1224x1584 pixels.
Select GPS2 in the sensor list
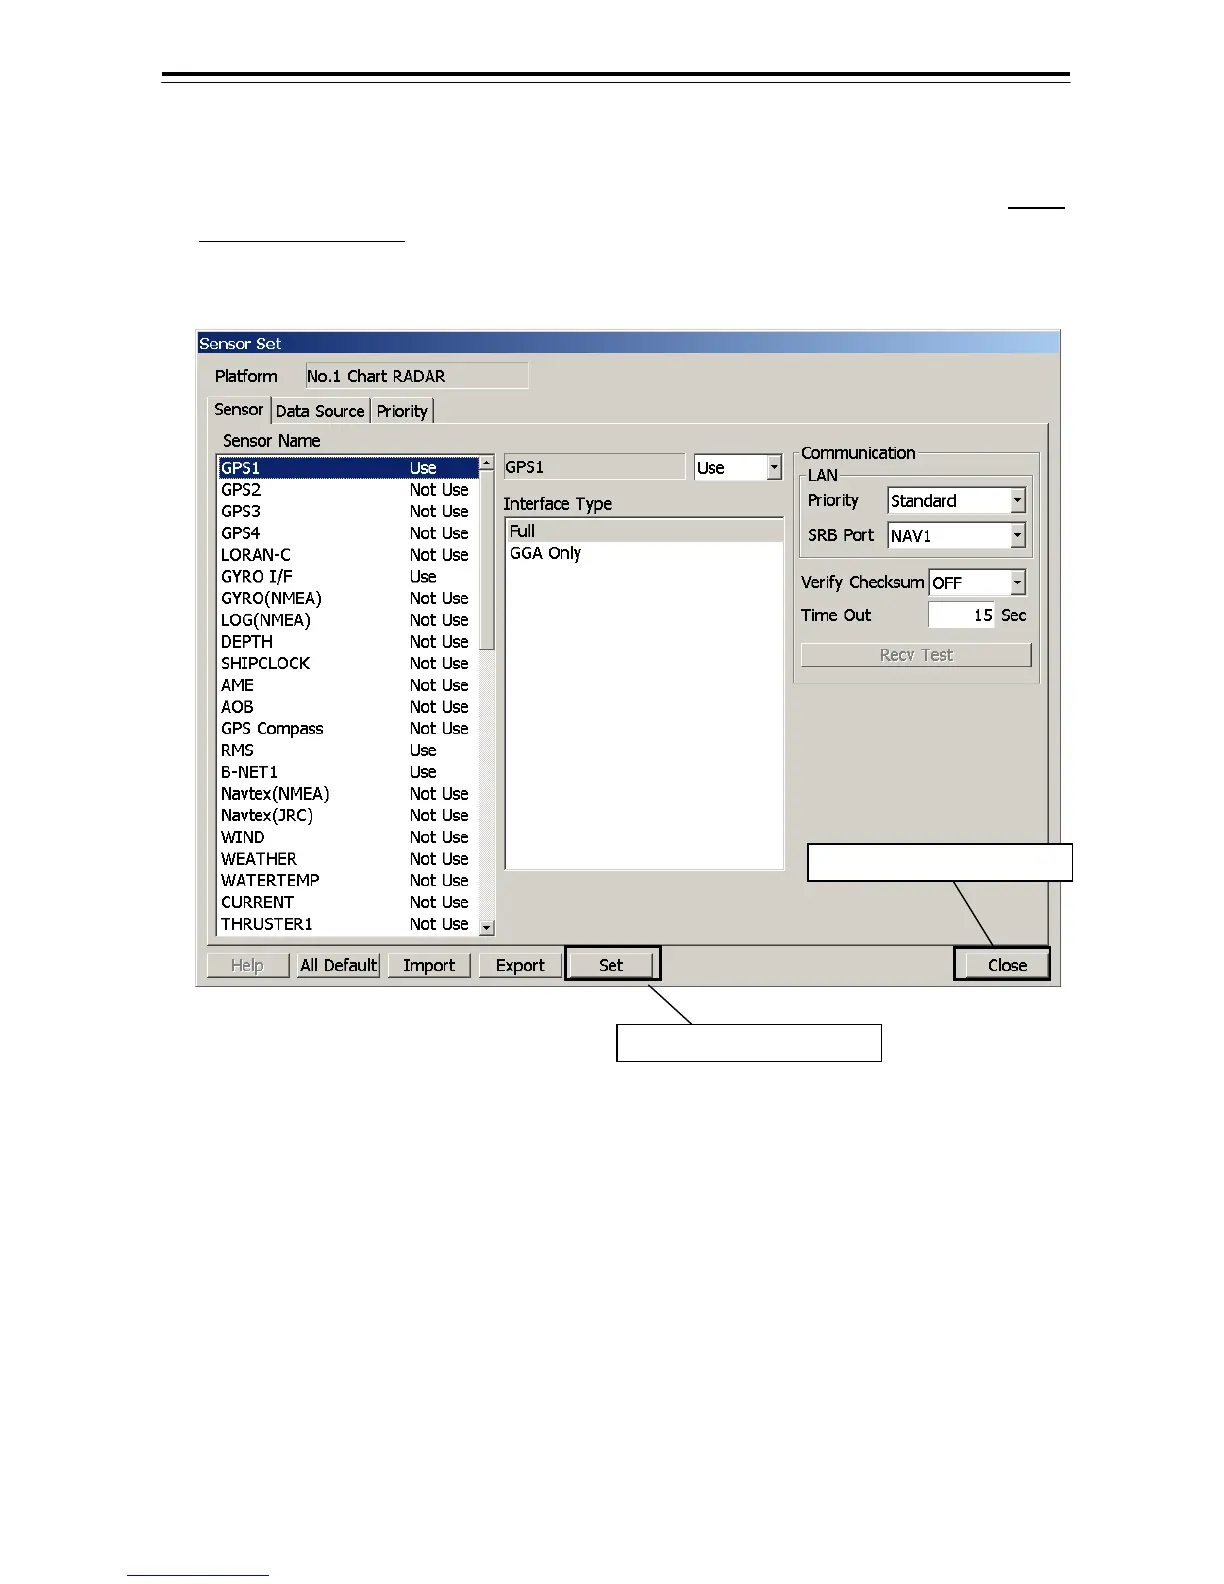tap(348, 490)
